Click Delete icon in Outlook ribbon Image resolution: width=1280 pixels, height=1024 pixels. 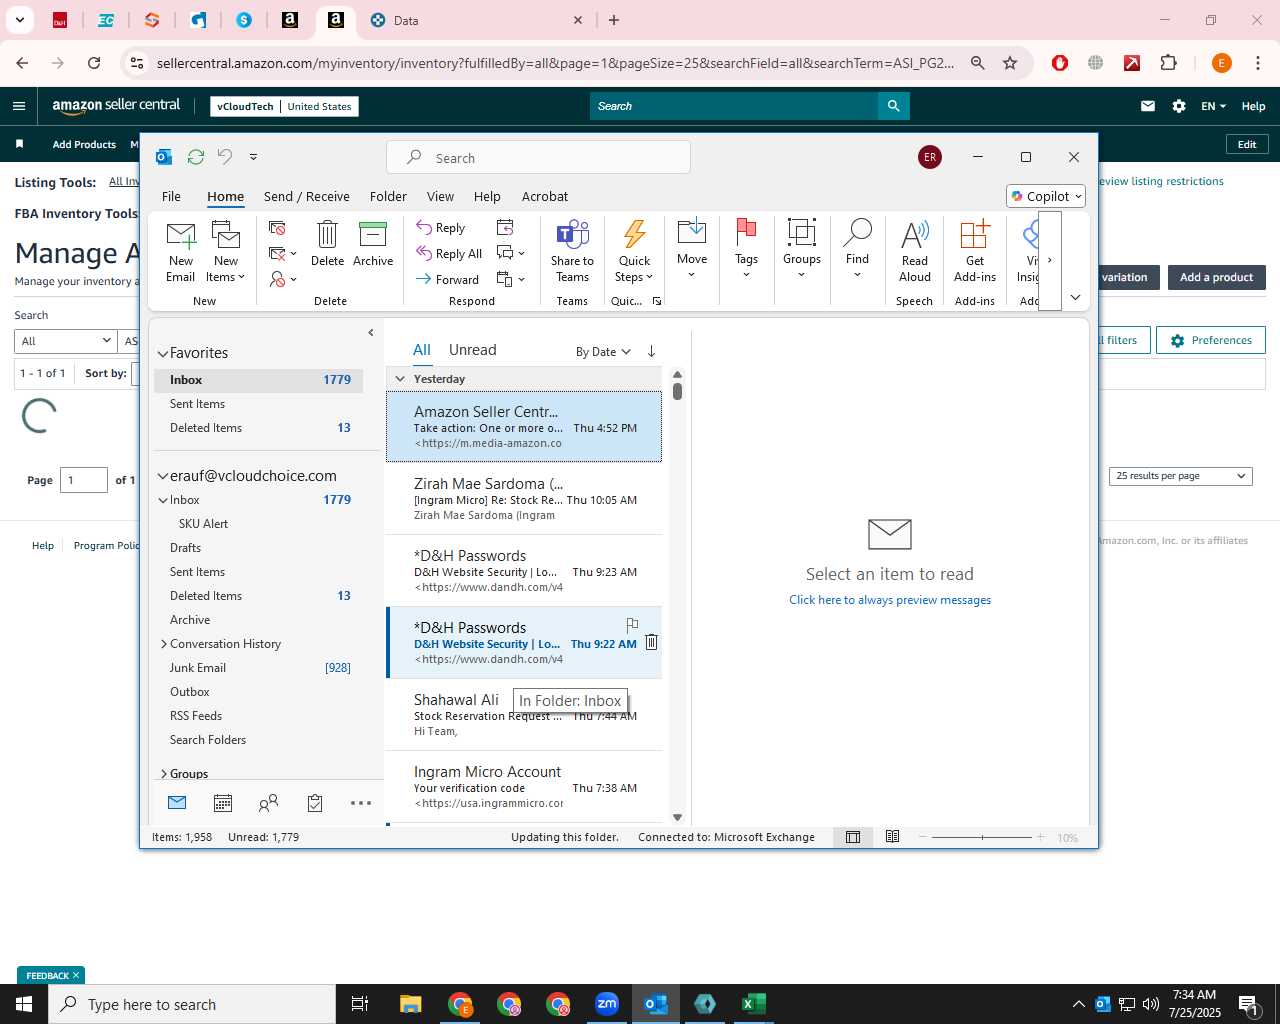pyautogui.click(x=327, y=243)
